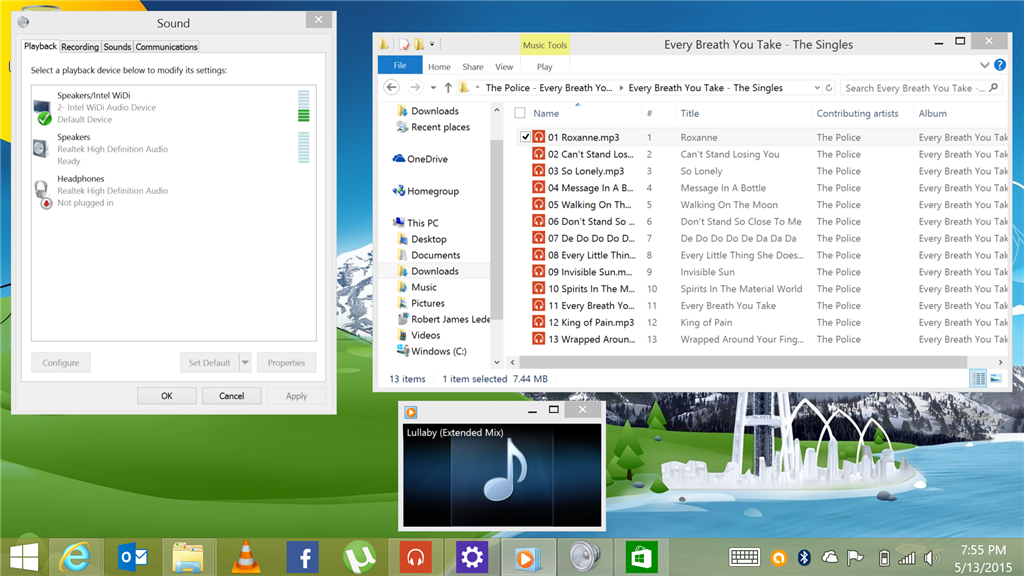This screenshot has width=1024, height=576.
Task: Open the Sound speaker icon on taskbar
Action: [x=584, y=558]
